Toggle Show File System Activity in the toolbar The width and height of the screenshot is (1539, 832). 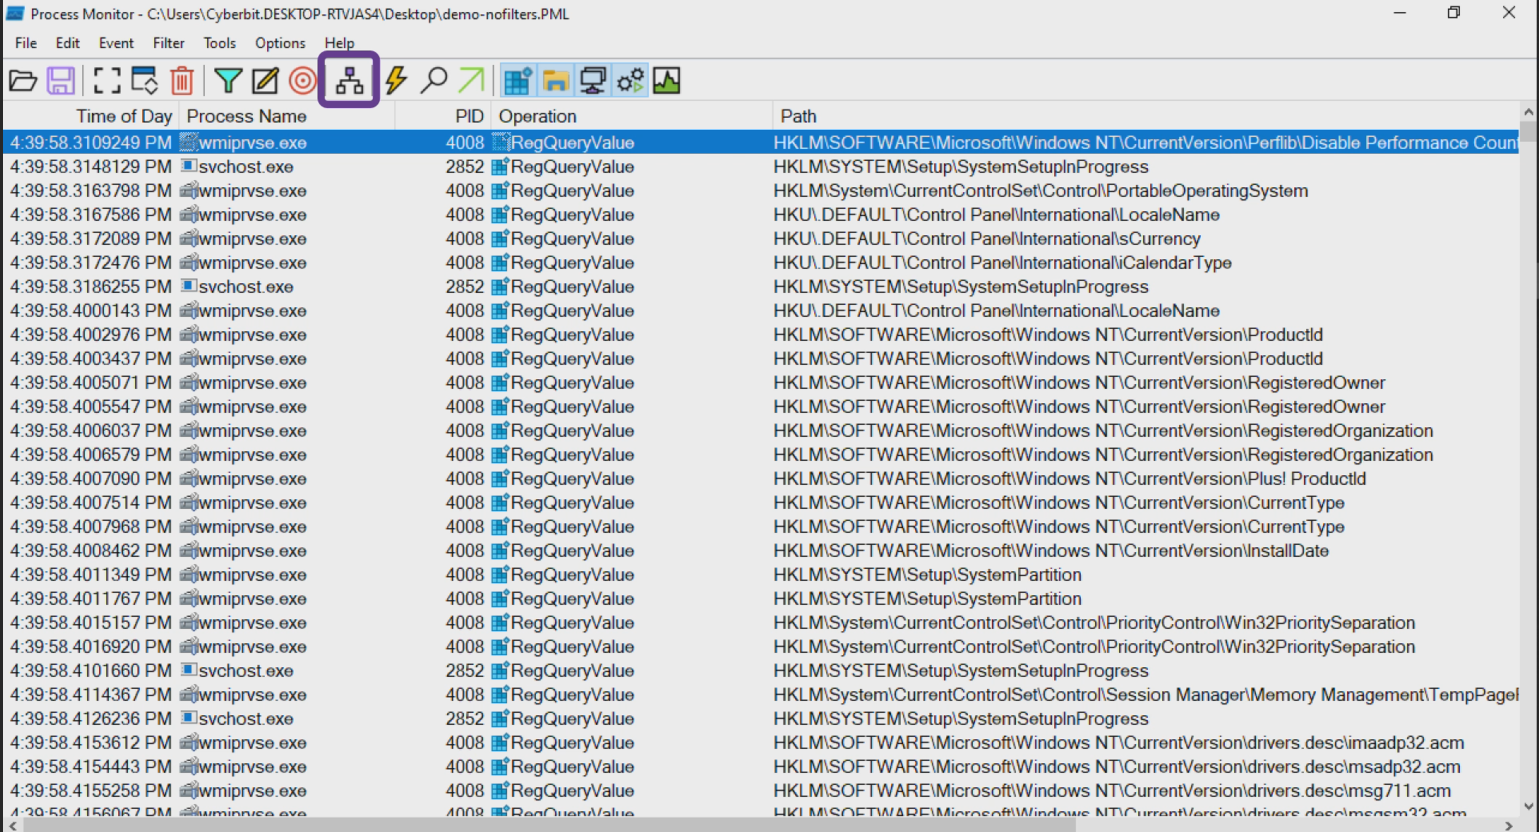tap(556, 81)
